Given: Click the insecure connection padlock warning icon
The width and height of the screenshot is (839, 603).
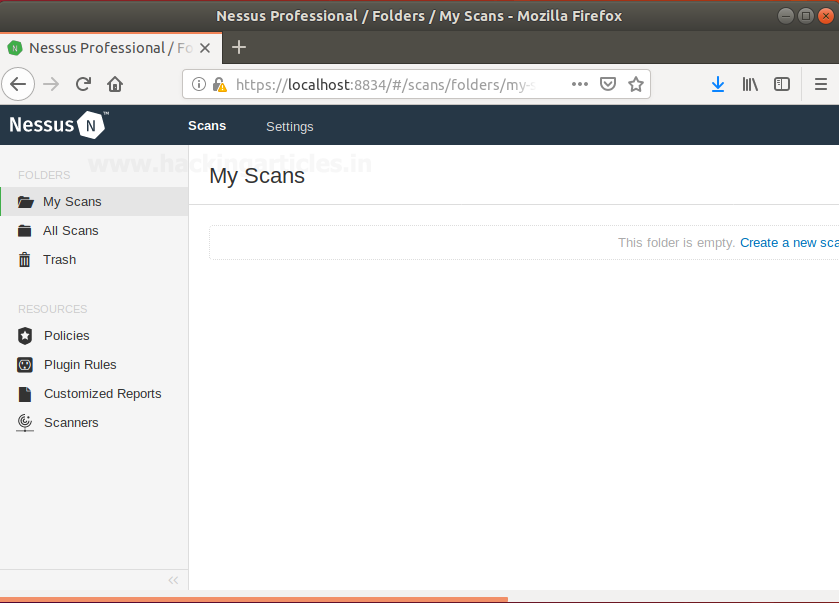Looking at the screenshot, I should (x=219, y=85).
